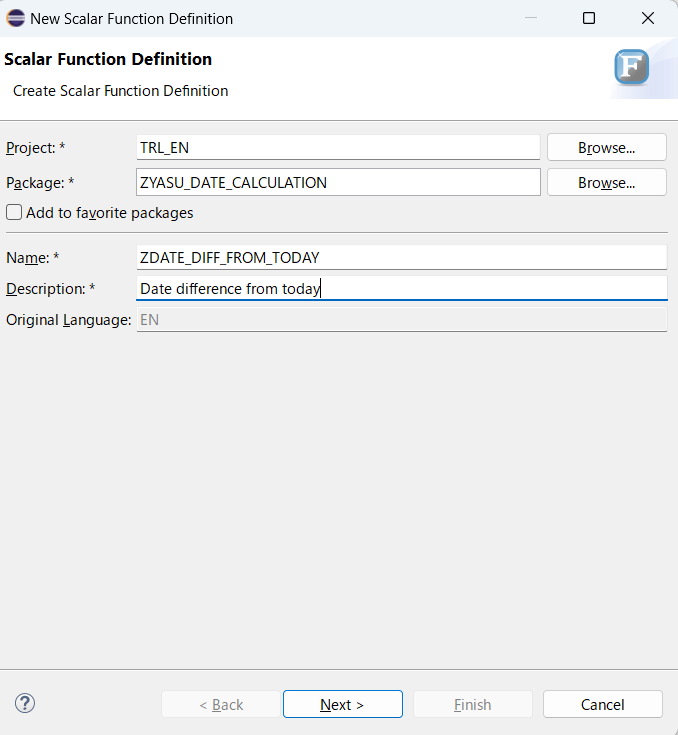Image resolution: width=678 pixels, height=735 pixels.
Task: Click the 'Add to favorite packages' label text
Action: [x=110, y=213]
